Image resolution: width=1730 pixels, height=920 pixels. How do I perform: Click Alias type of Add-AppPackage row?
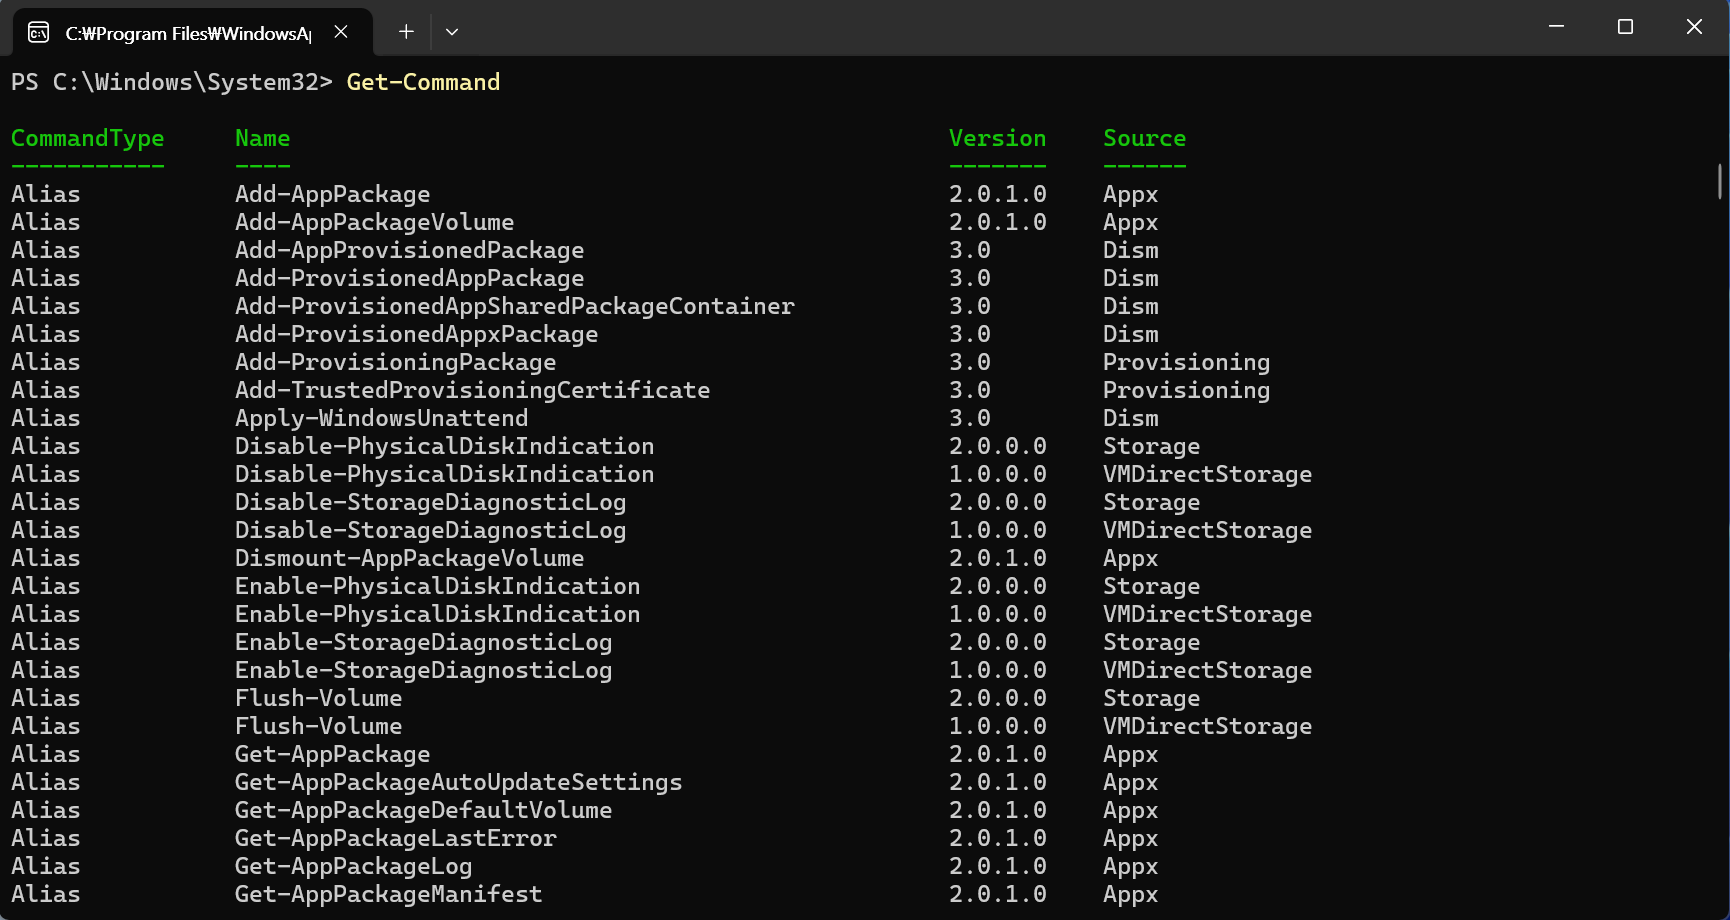pyautogui.click(x=46, y=194)
